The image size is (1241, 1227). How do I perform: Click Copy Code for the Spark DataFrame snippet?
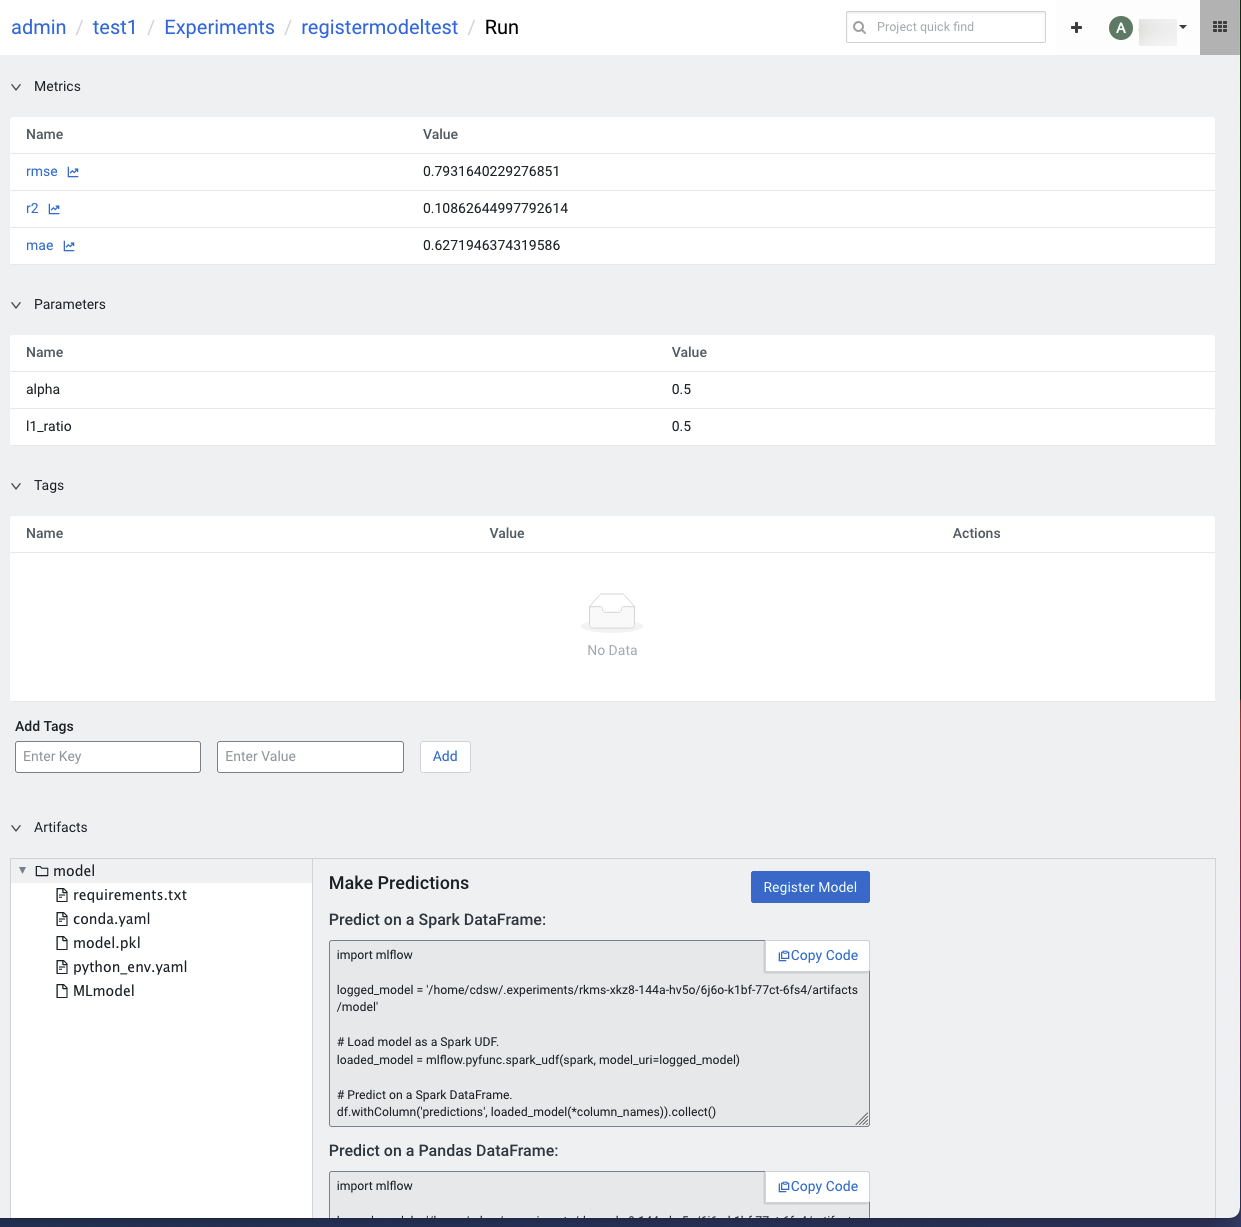tap(816, 955)
